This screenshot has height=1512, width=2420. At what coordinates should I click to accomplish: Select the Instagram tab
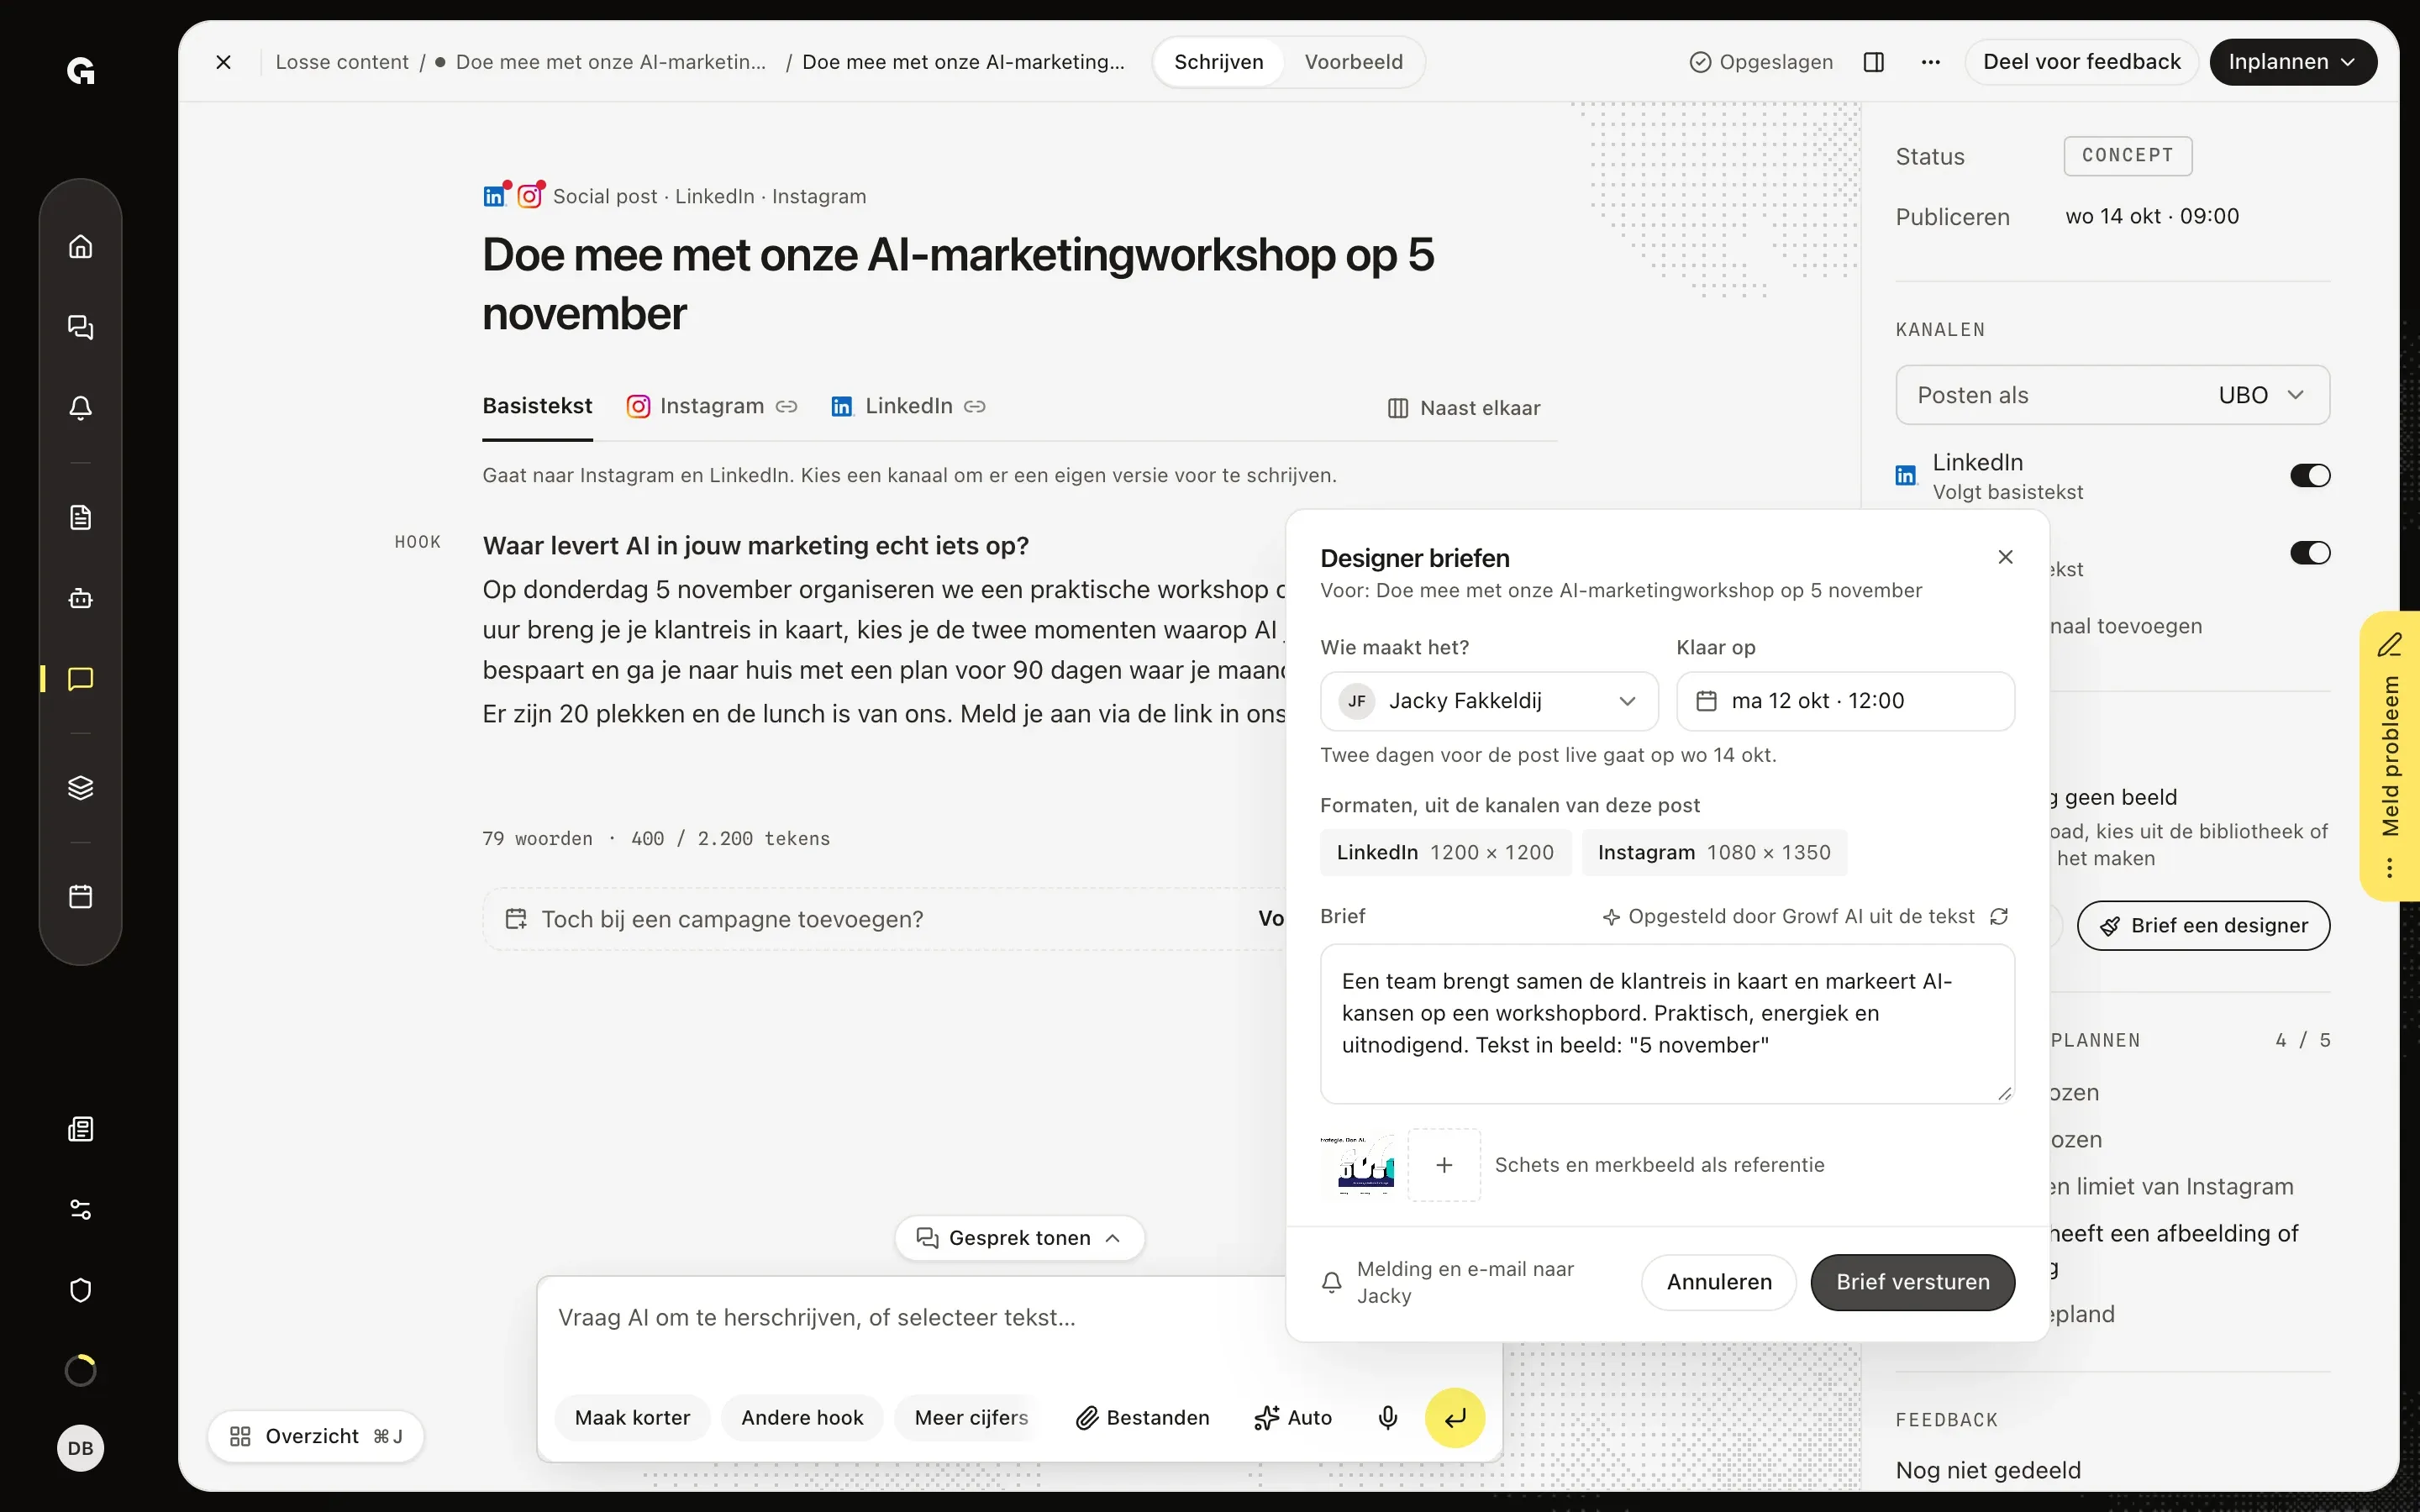click(x=711, y=406)
